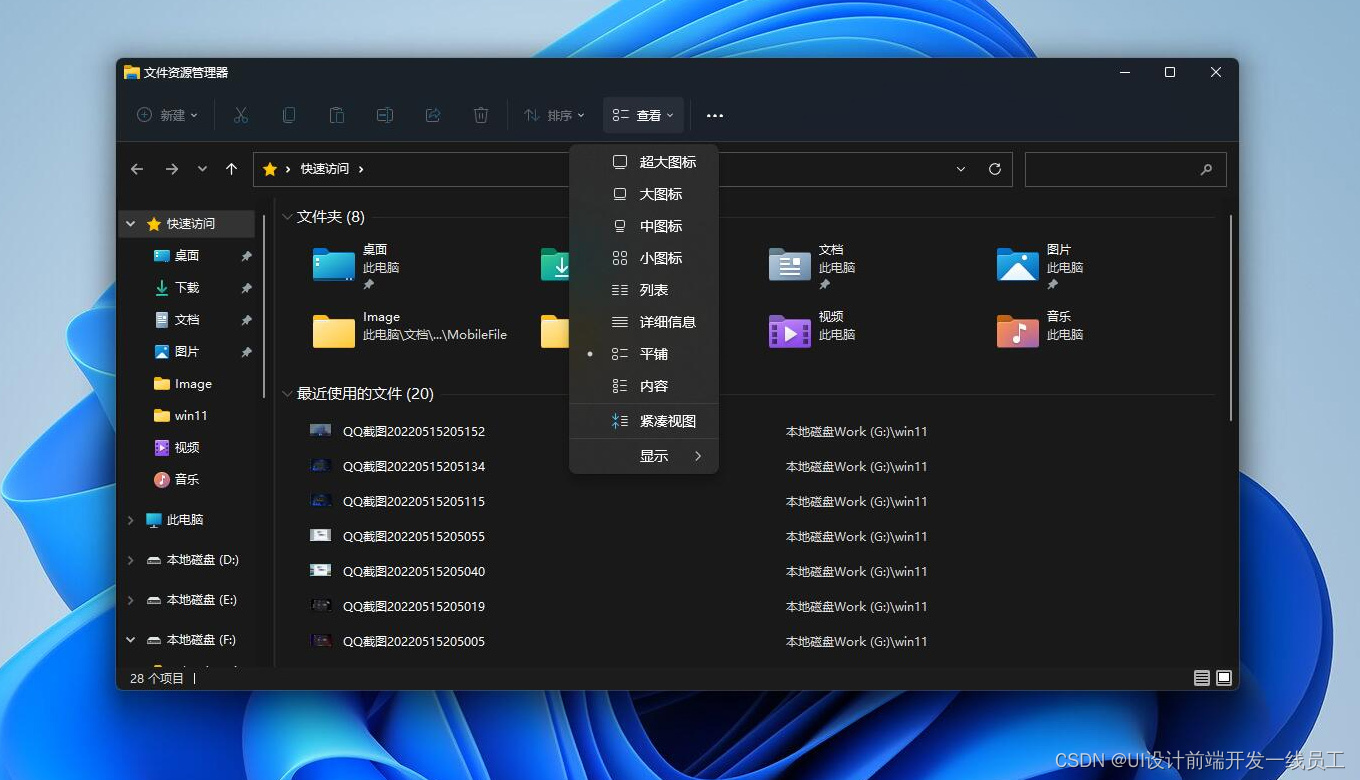Click 快速访问 in the address bar
1360x780 pixels.
[325, 169]
